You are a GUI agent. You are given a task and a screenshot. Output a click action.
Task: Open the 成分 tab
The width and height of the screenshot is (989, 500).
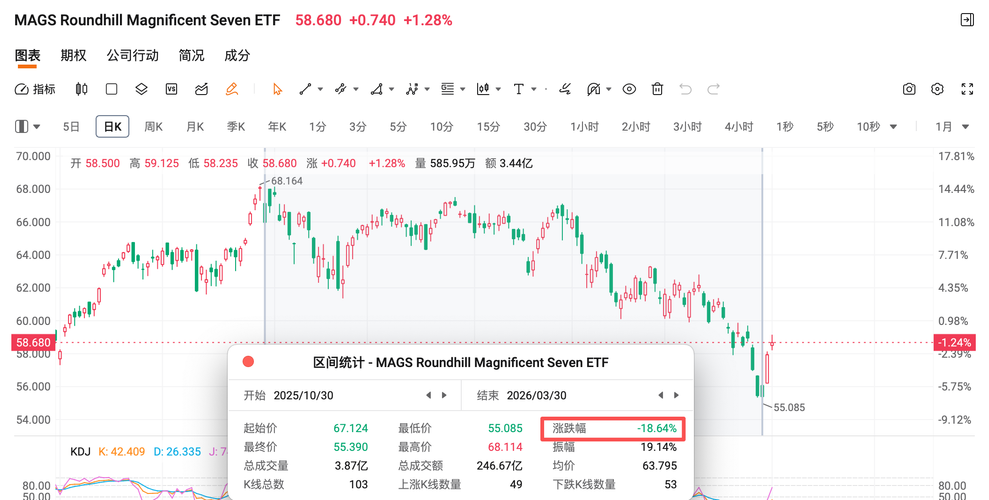click(237, 55)
